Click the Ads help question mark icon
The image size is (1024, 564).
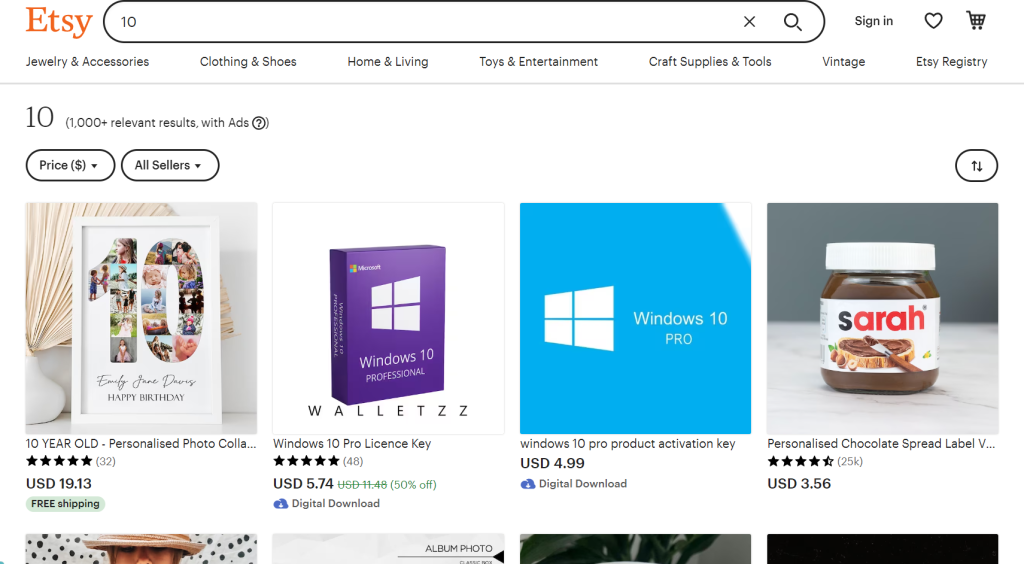pyautogui.click(x=260, y=123)
